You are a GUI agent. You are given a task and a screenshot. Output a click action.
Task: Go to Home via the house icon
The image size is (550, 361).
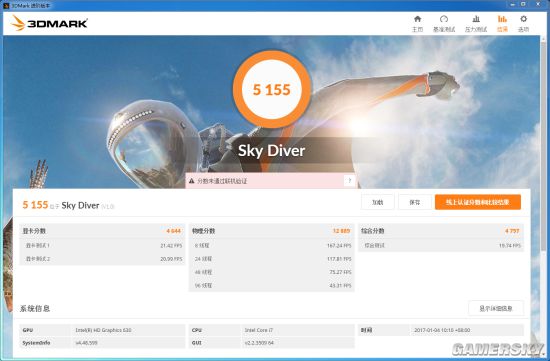point(417,24)
